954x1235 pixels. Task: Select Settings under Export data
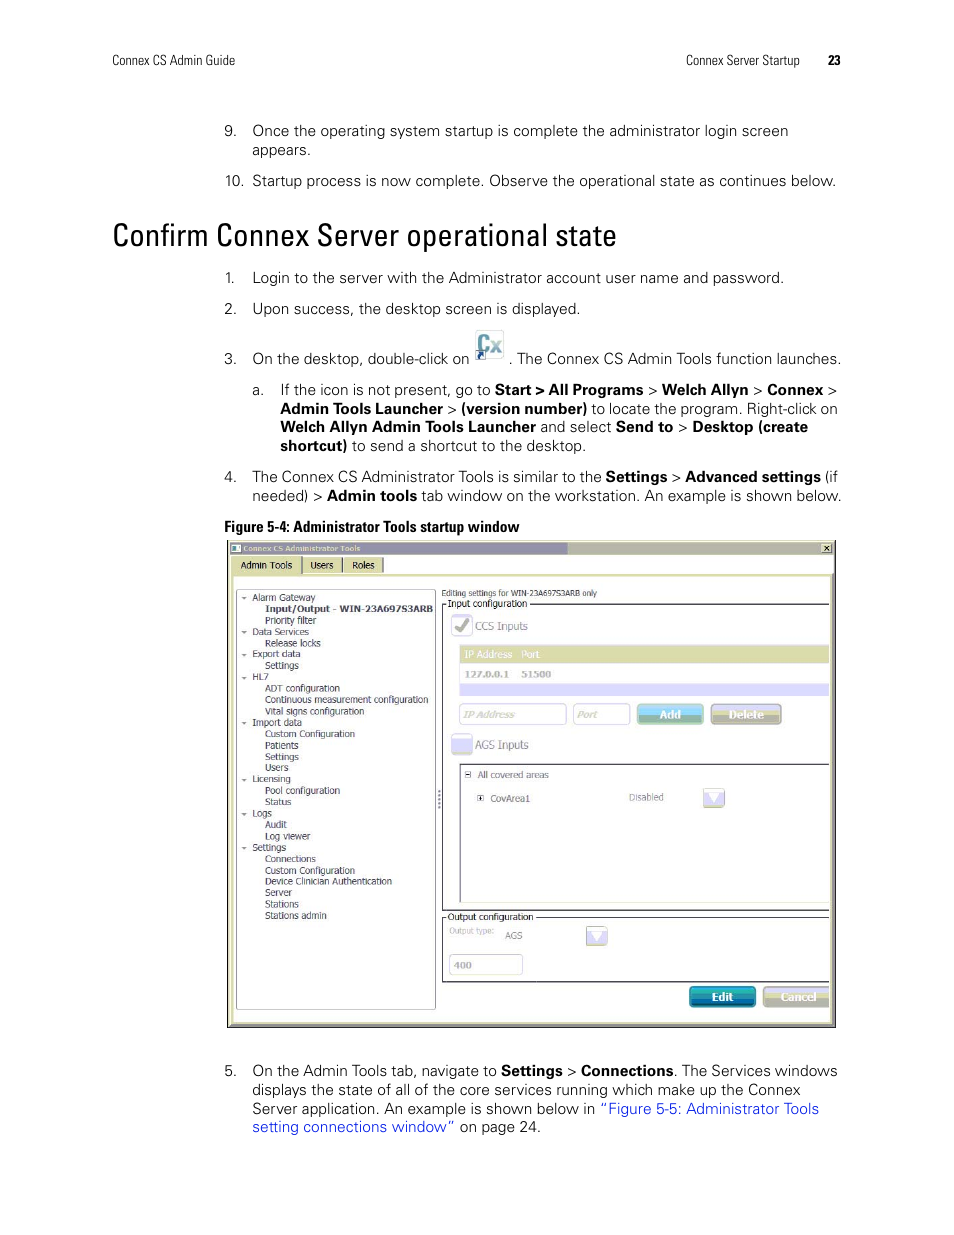[282, 666]
